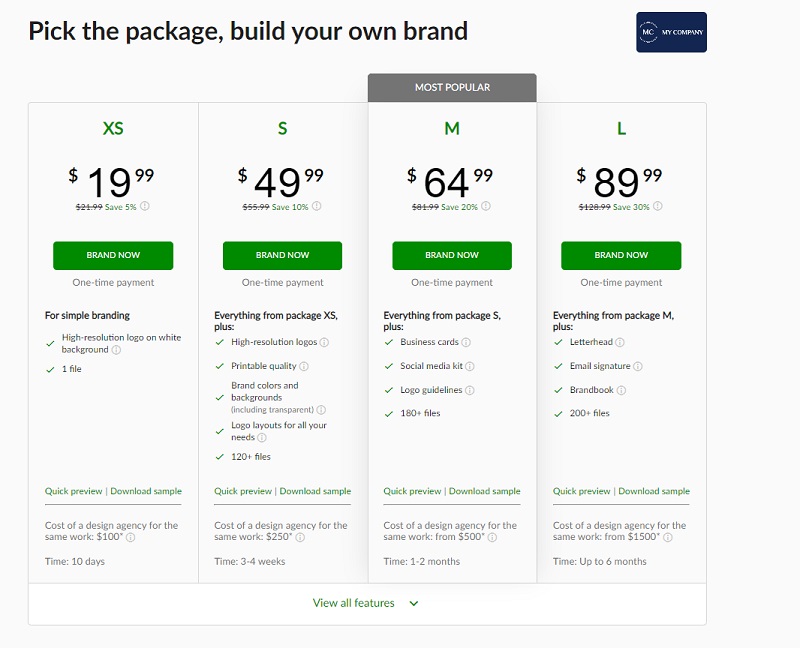The height and width of the screenshot is (648, 800).
Task: Choose BRAND NOW for L package
Action: click(621, 255)
